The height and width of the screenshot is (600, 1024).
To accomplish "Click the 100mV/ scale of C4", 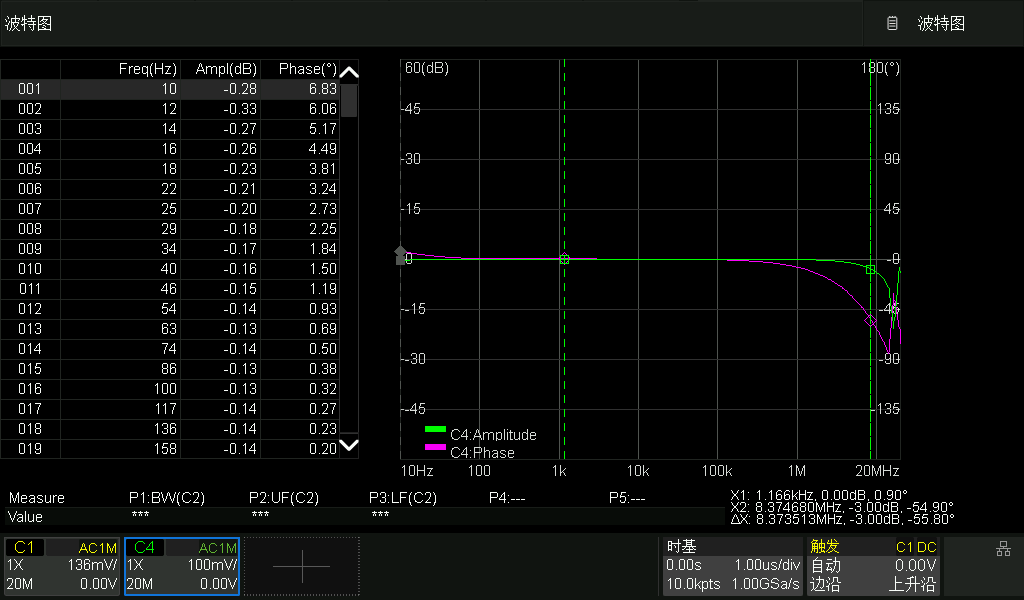I will [x=212, y=565].
